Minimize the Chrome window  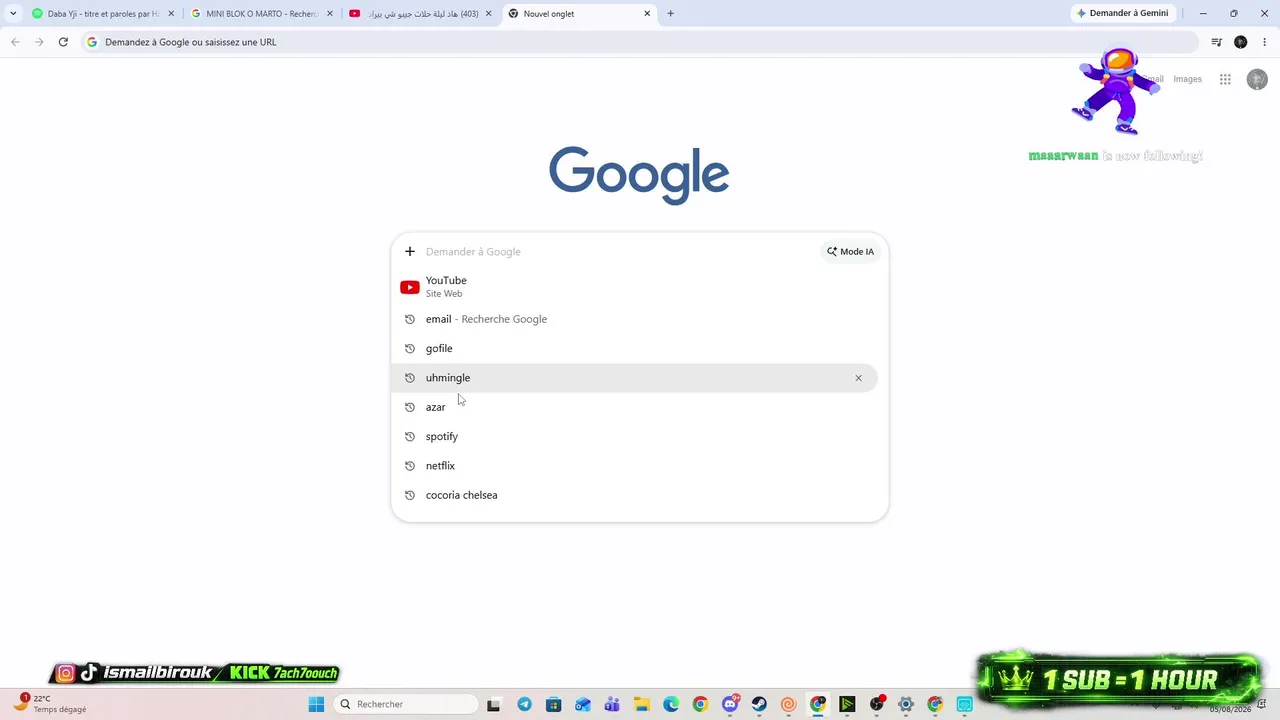point(1203,13)
